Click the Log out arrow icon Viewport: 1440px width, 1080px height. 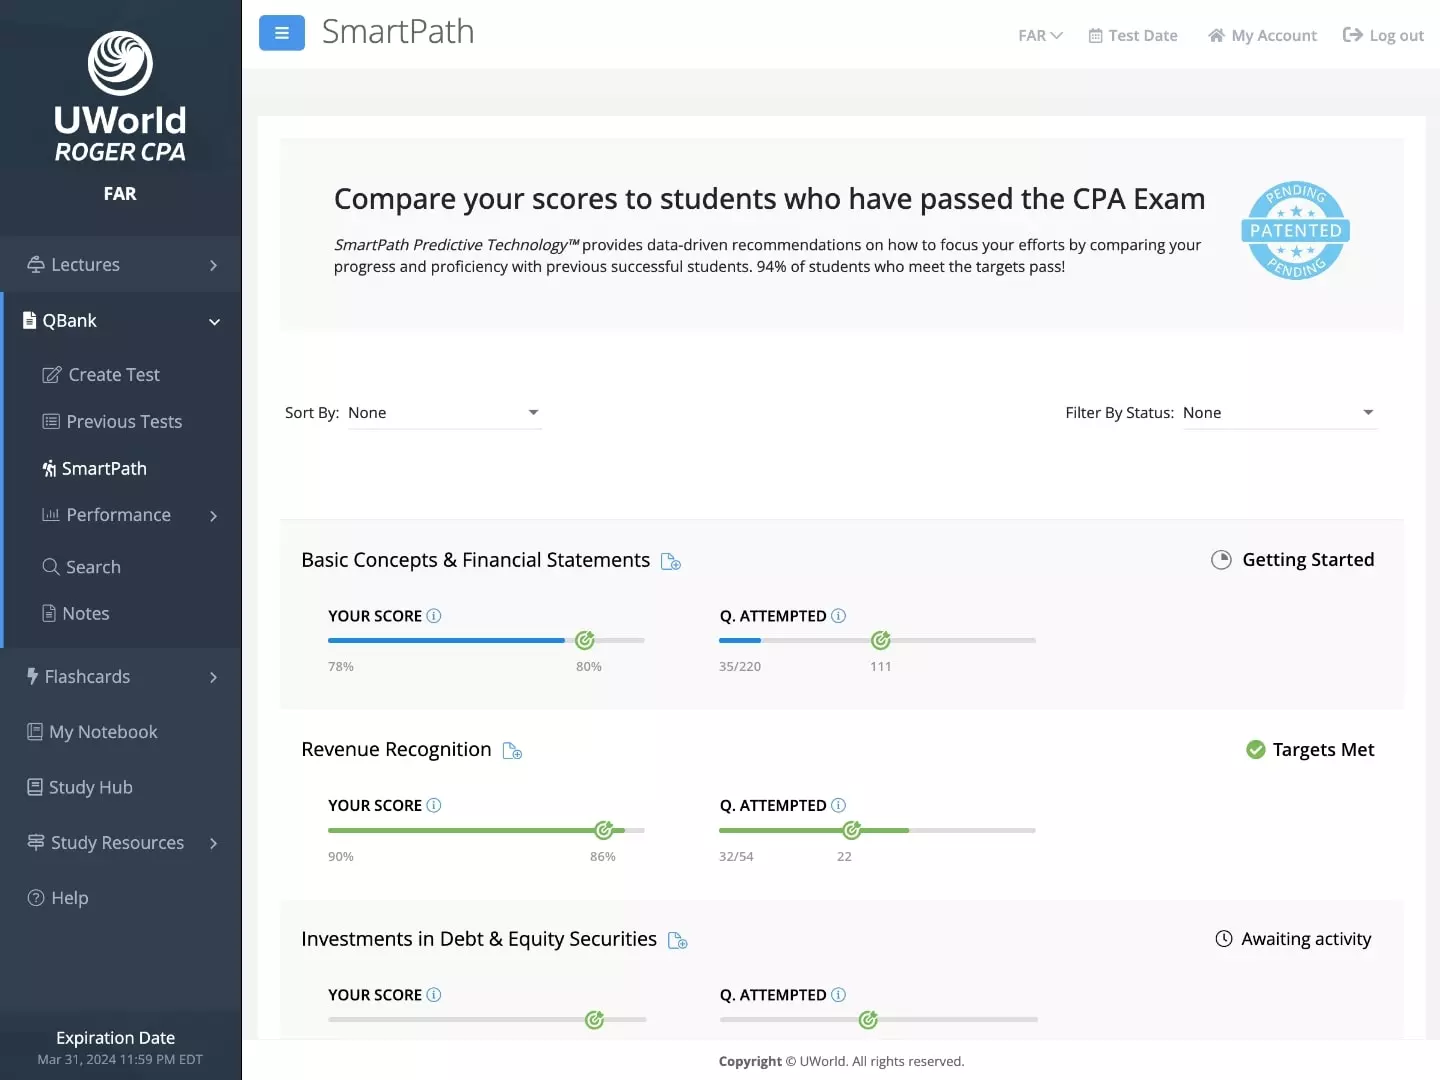click(x=1352, y=35)
